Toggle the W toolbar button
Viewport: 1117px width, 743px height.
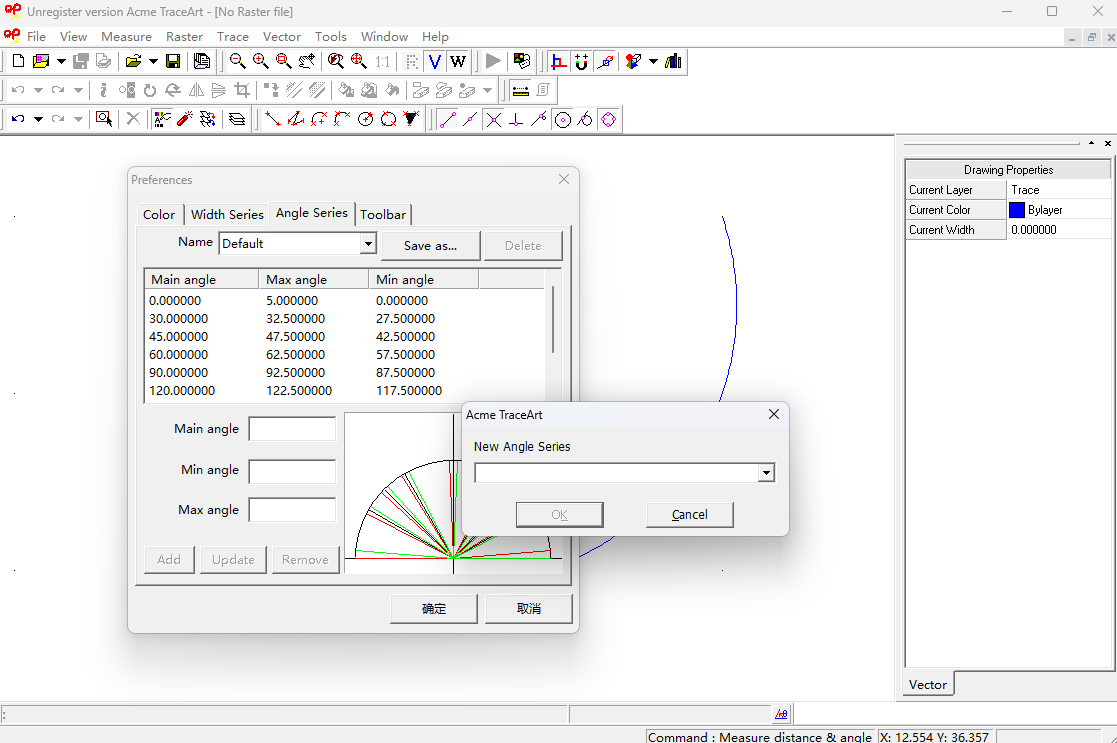pyautogui.click(x=458, y=61)
